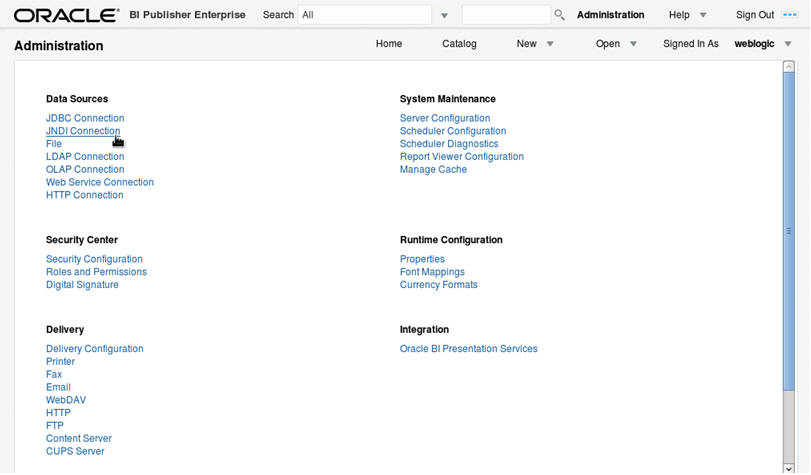Open Content Server settings

tap(79, 438)
